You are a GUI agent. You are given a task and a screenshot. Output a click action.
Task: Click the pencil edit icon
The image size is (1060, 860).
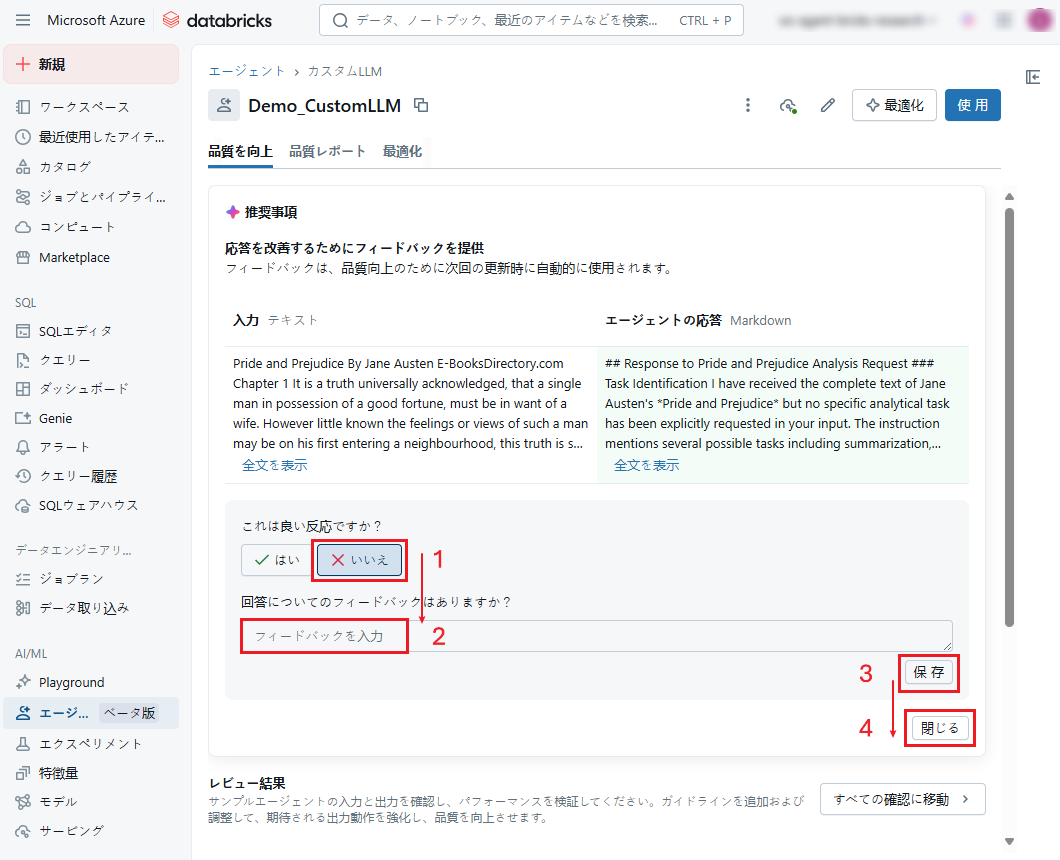pos(827,105)
